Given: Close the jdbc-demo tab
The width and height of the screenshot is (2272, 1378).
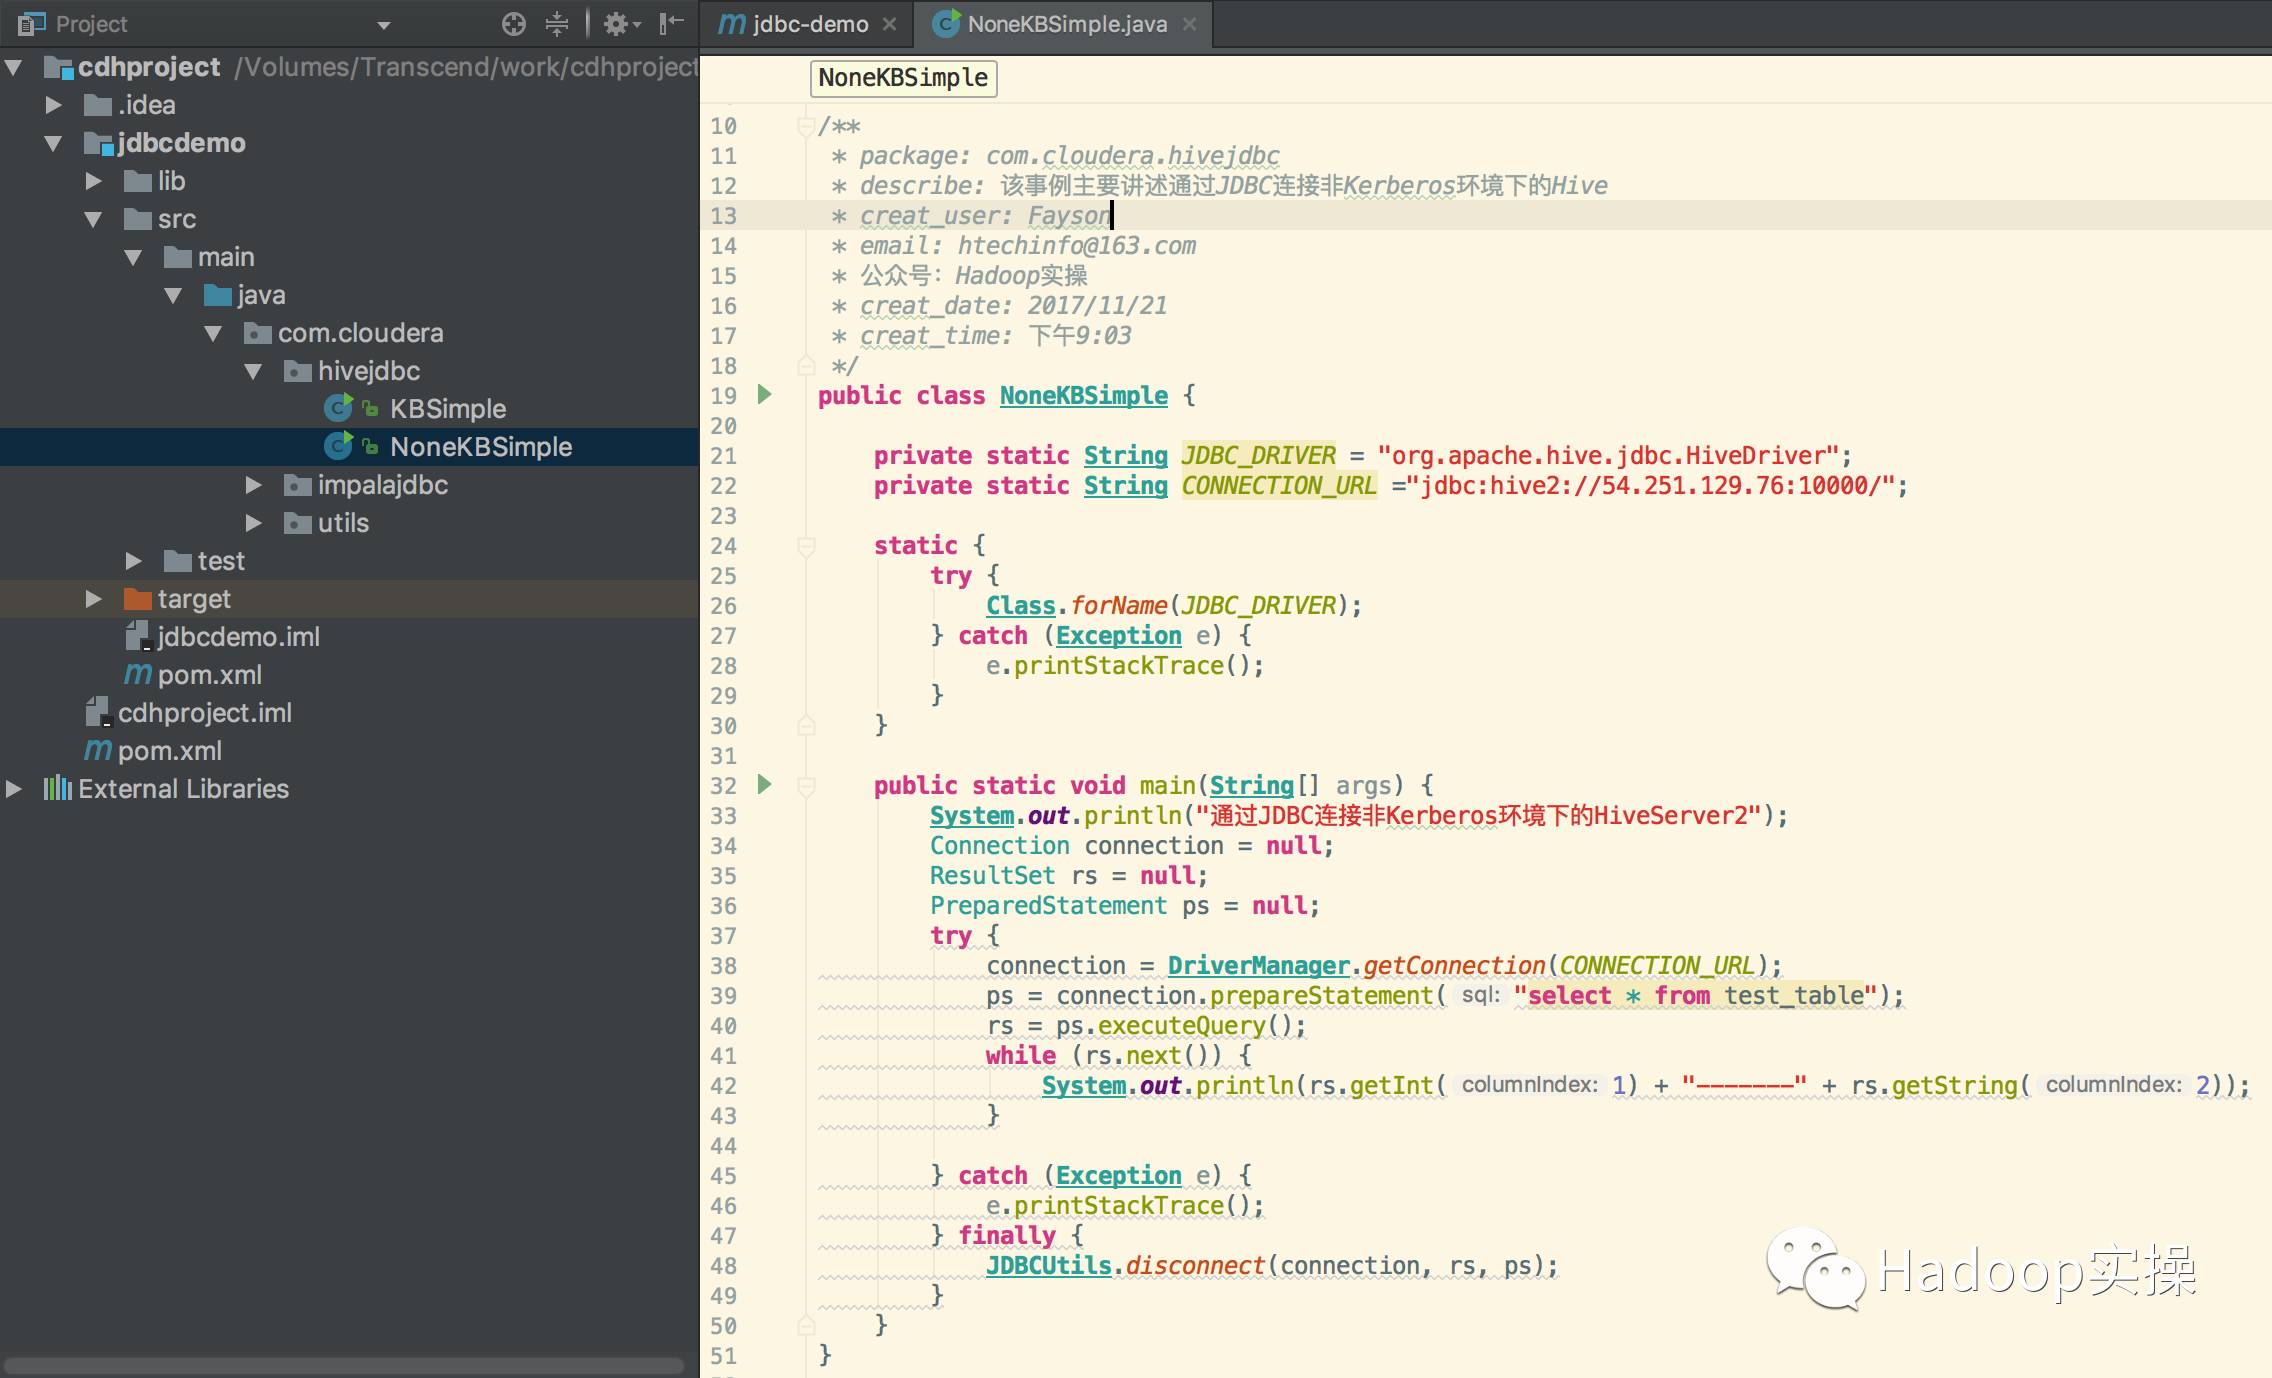Looking at the screenshot, I should click(x=889, y=24).
